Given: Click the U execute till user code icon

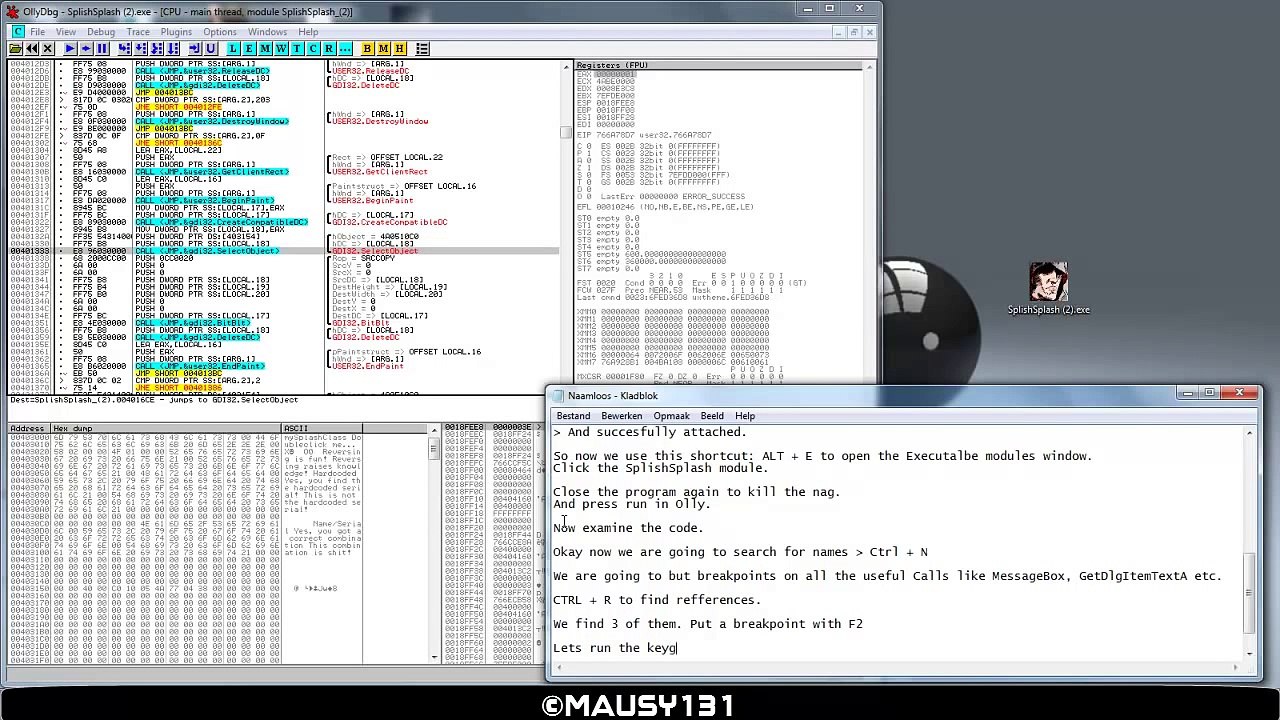Looking at the screenshot, I should coord(211,49).
